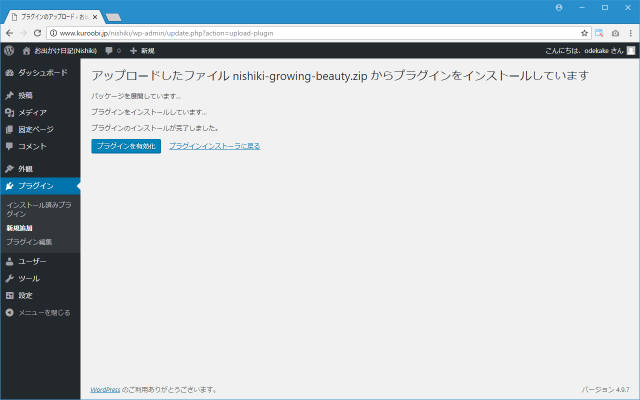Select インストール済みプラグイン submenu item
The image size is (640, 400).
tap(38, 208)
